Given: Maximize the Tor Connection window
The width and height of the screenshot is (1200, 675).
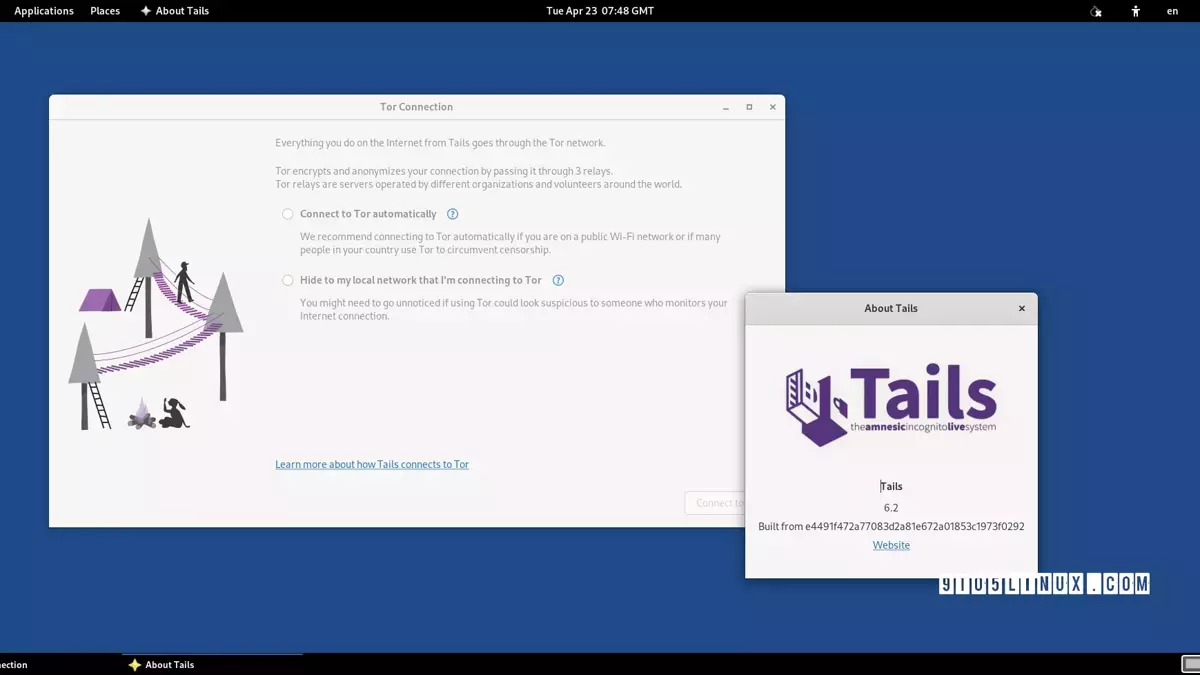Looking at the screenshot, I should (x=749, y=107).
